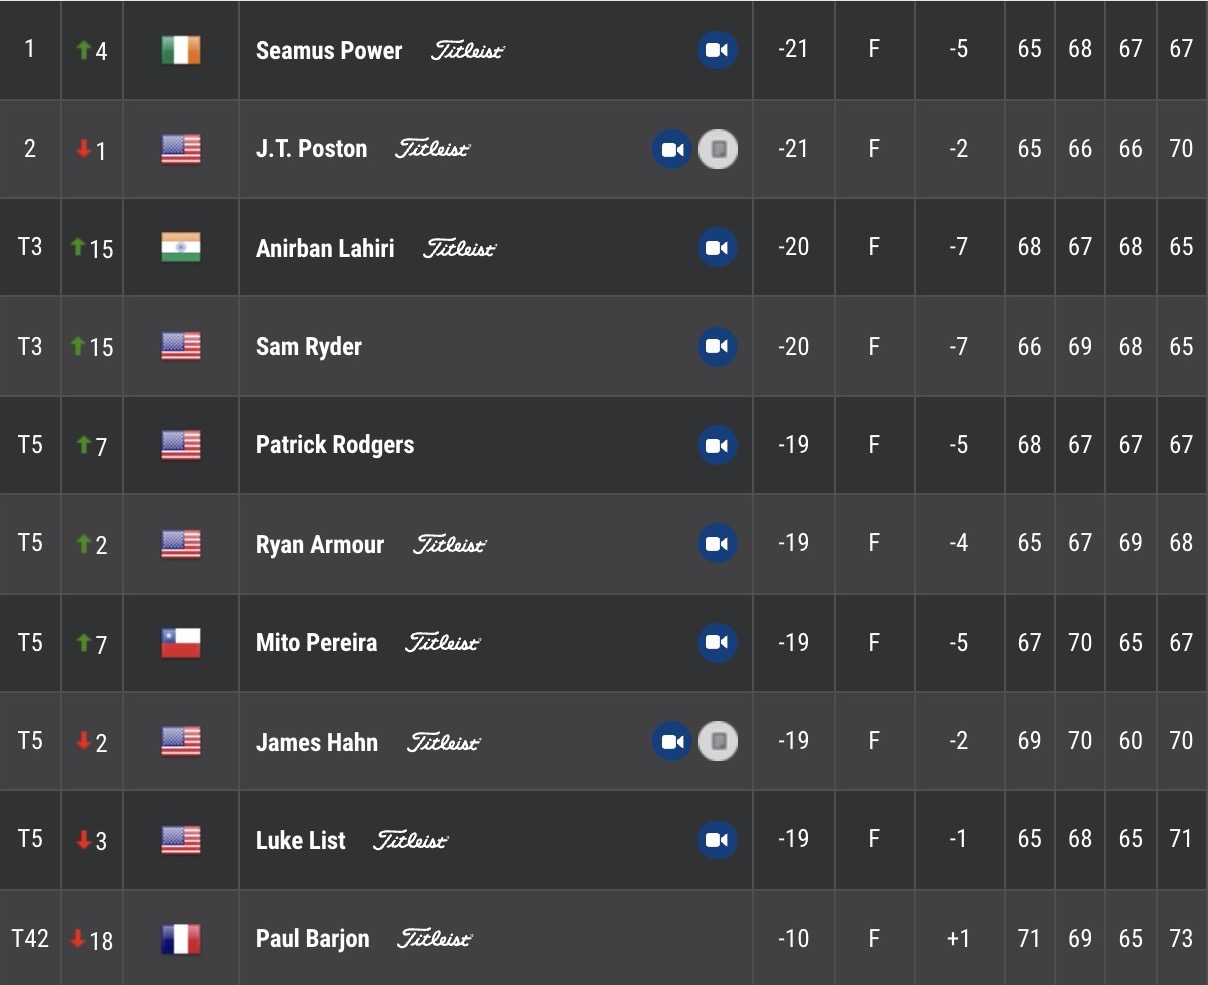
Task: Click Ireland flag in Seamus Power row
Action: [x=181, y=50]
